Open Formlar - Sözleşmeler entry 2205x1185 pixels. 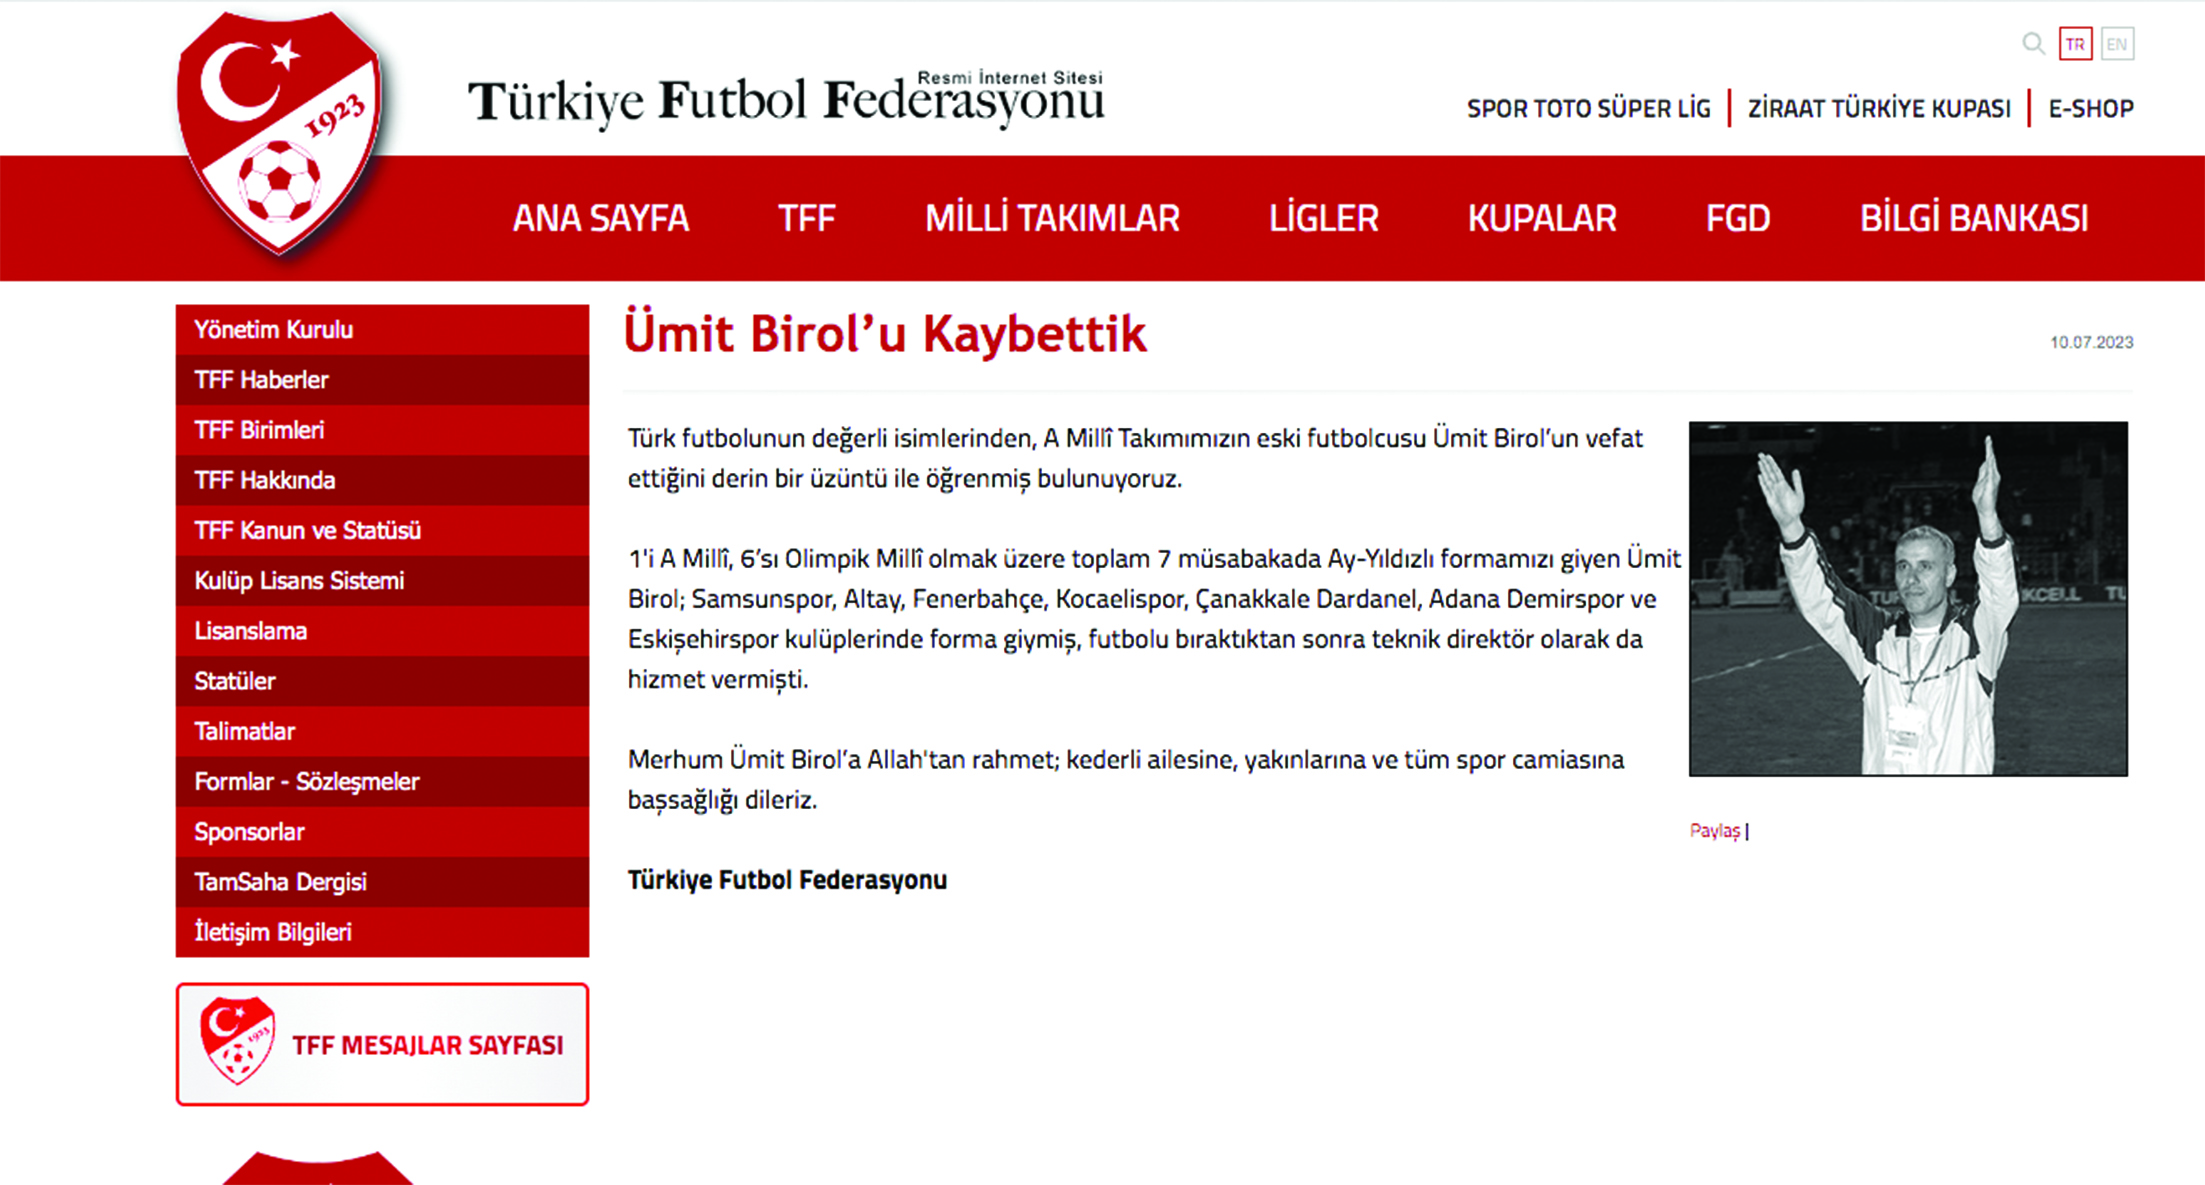tap(382, 781)
